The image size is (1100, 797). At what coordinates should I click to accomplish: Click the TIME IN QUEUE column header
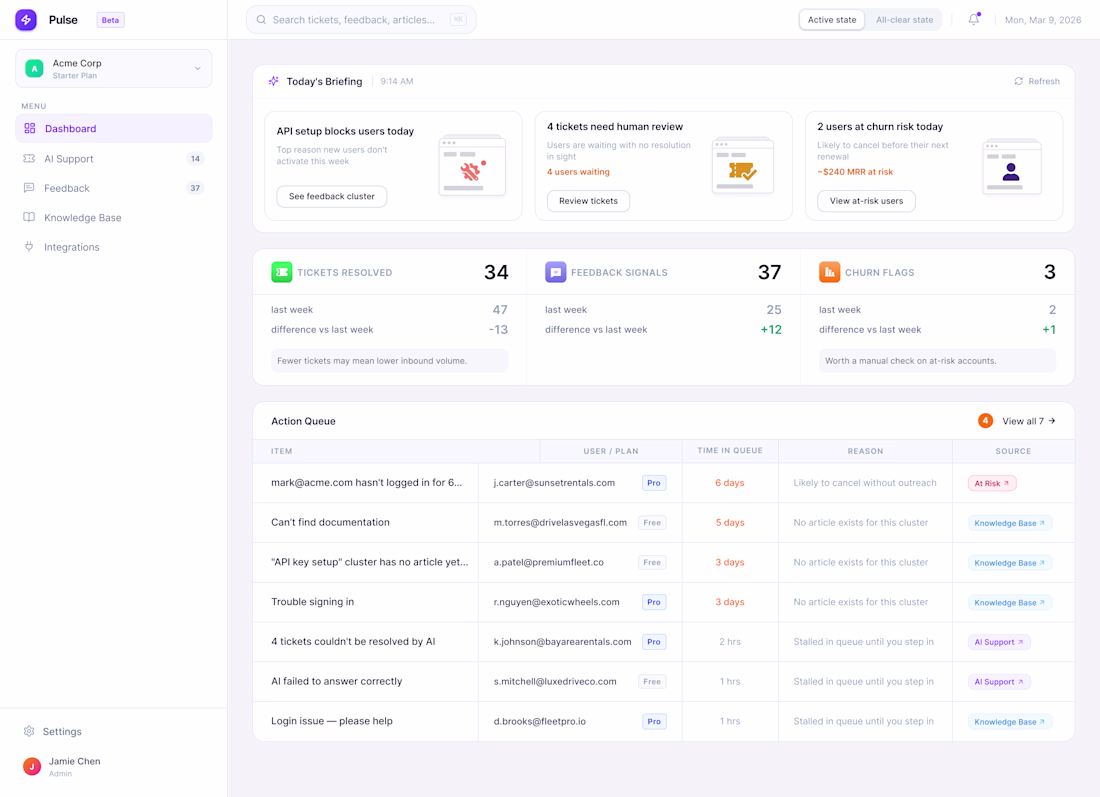pos(730,451)
